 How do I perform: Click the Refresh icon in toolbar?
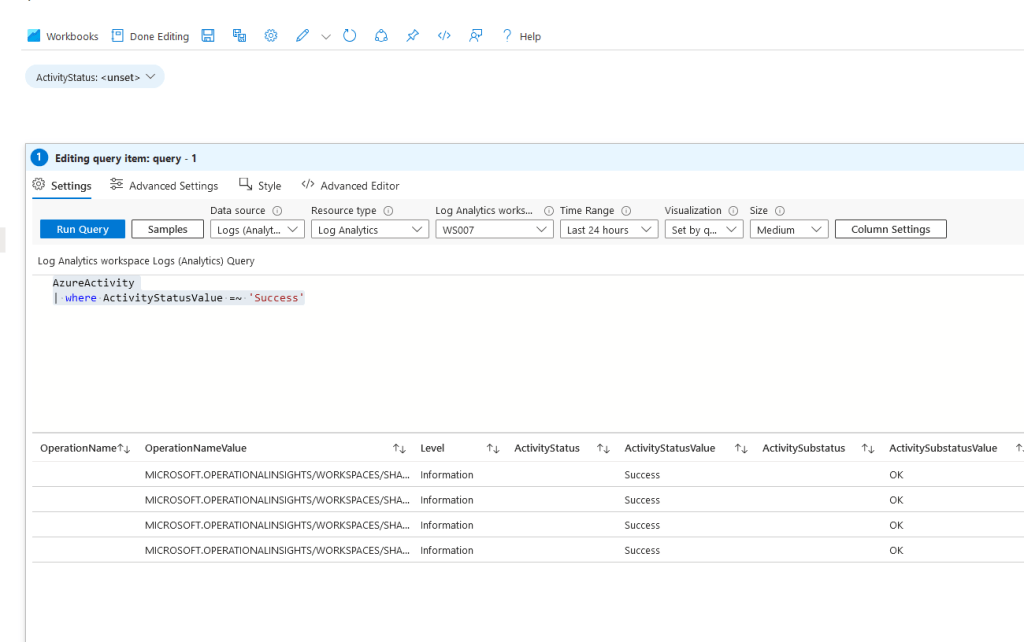tap(350, 36)
